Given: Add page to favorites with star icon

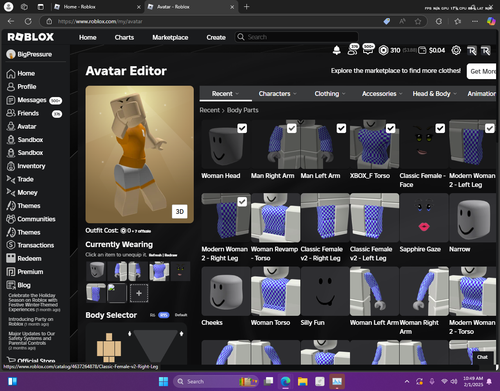Looking at the screenshot, I should point(418,21).
